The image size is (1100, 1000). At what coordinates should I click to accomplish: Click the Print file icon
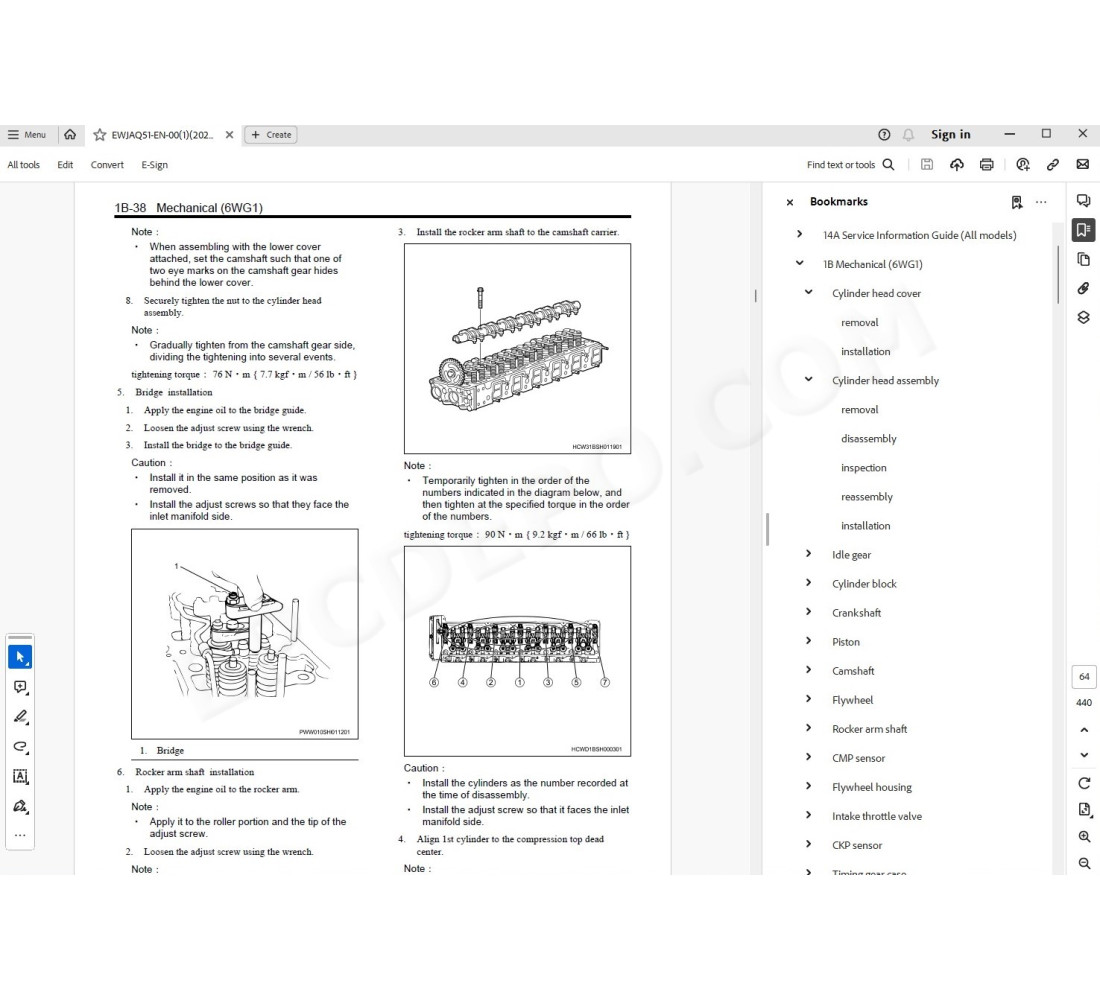[x=987, y=165]
